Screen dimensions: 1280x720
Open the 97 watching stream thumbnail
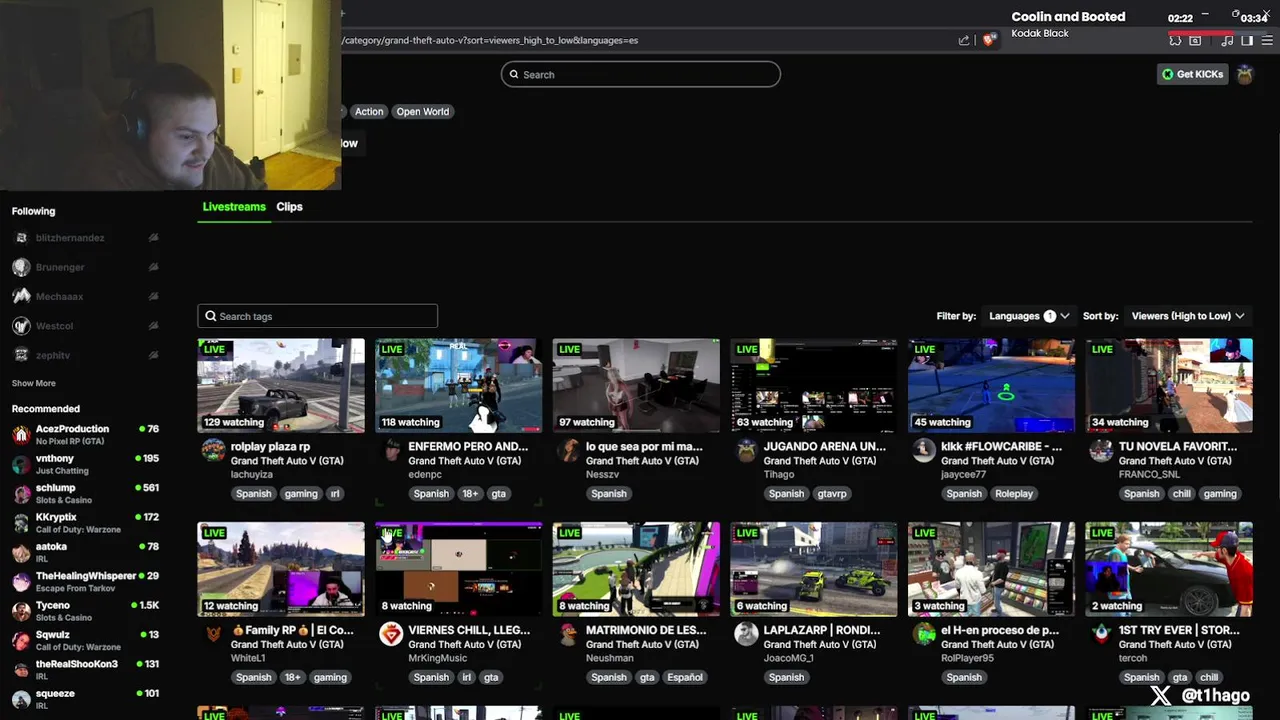point(636,386)
